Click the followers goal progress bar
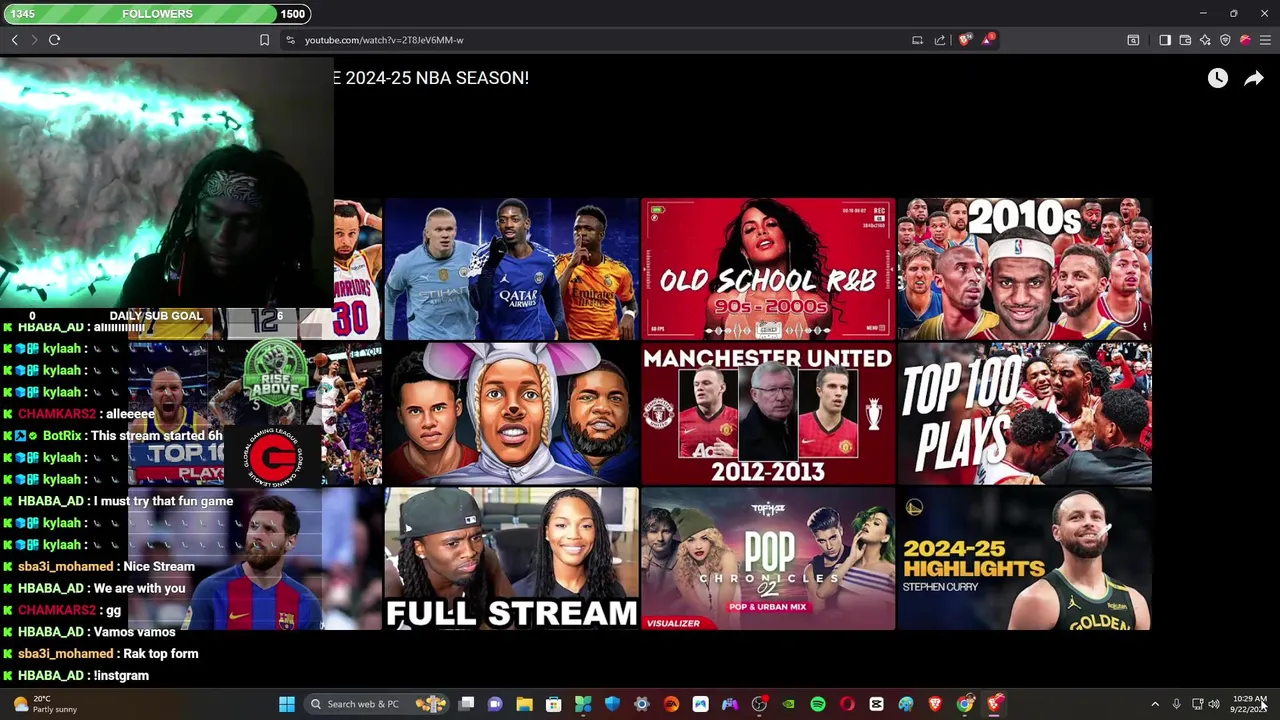This screenshot has height=720, width=1280. [158, 14]
